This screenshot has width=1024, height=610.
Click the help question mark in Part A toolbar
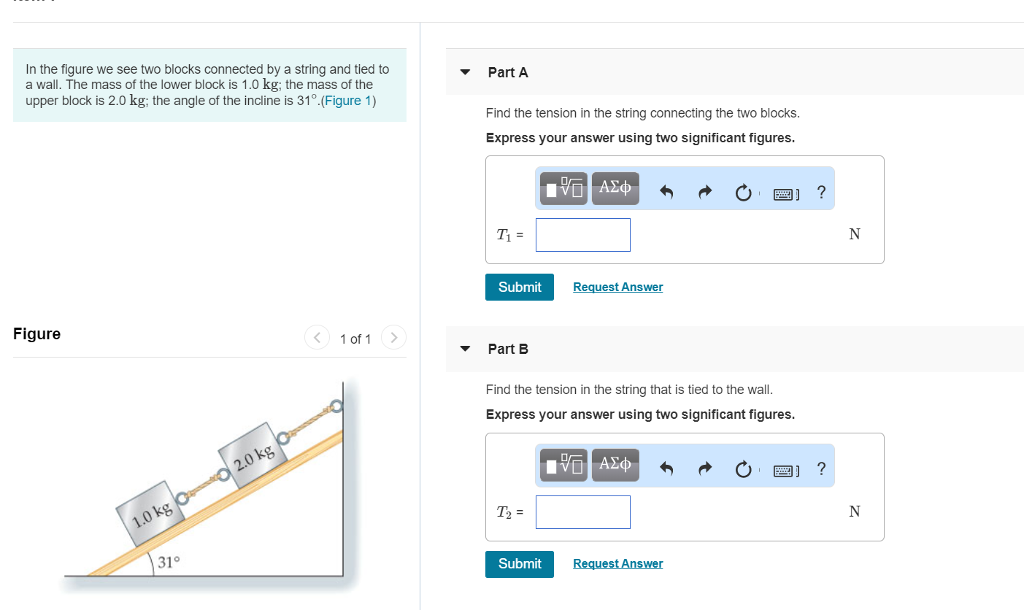click(x=820, y=190)
